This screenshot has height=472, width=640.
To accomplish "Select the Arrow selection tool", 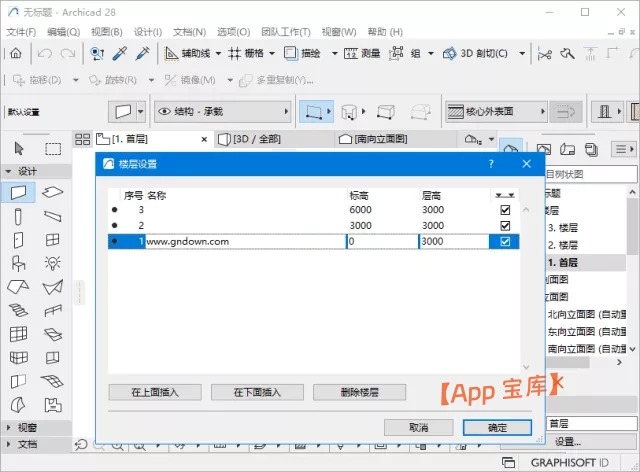I will click(x=18, y=149).
